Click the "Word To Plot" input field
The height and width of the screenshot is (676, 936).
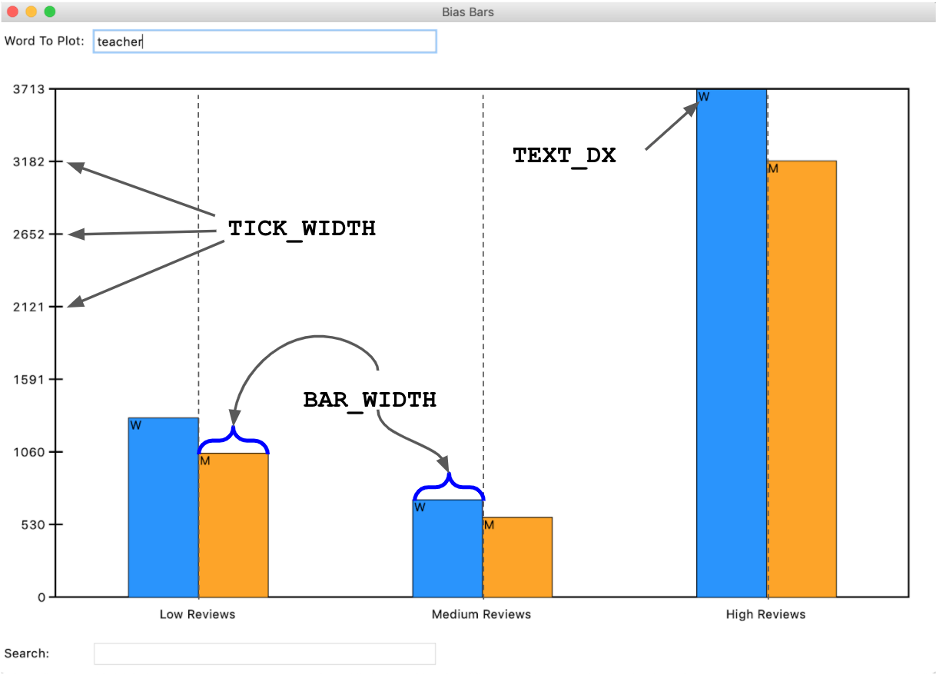265,41
